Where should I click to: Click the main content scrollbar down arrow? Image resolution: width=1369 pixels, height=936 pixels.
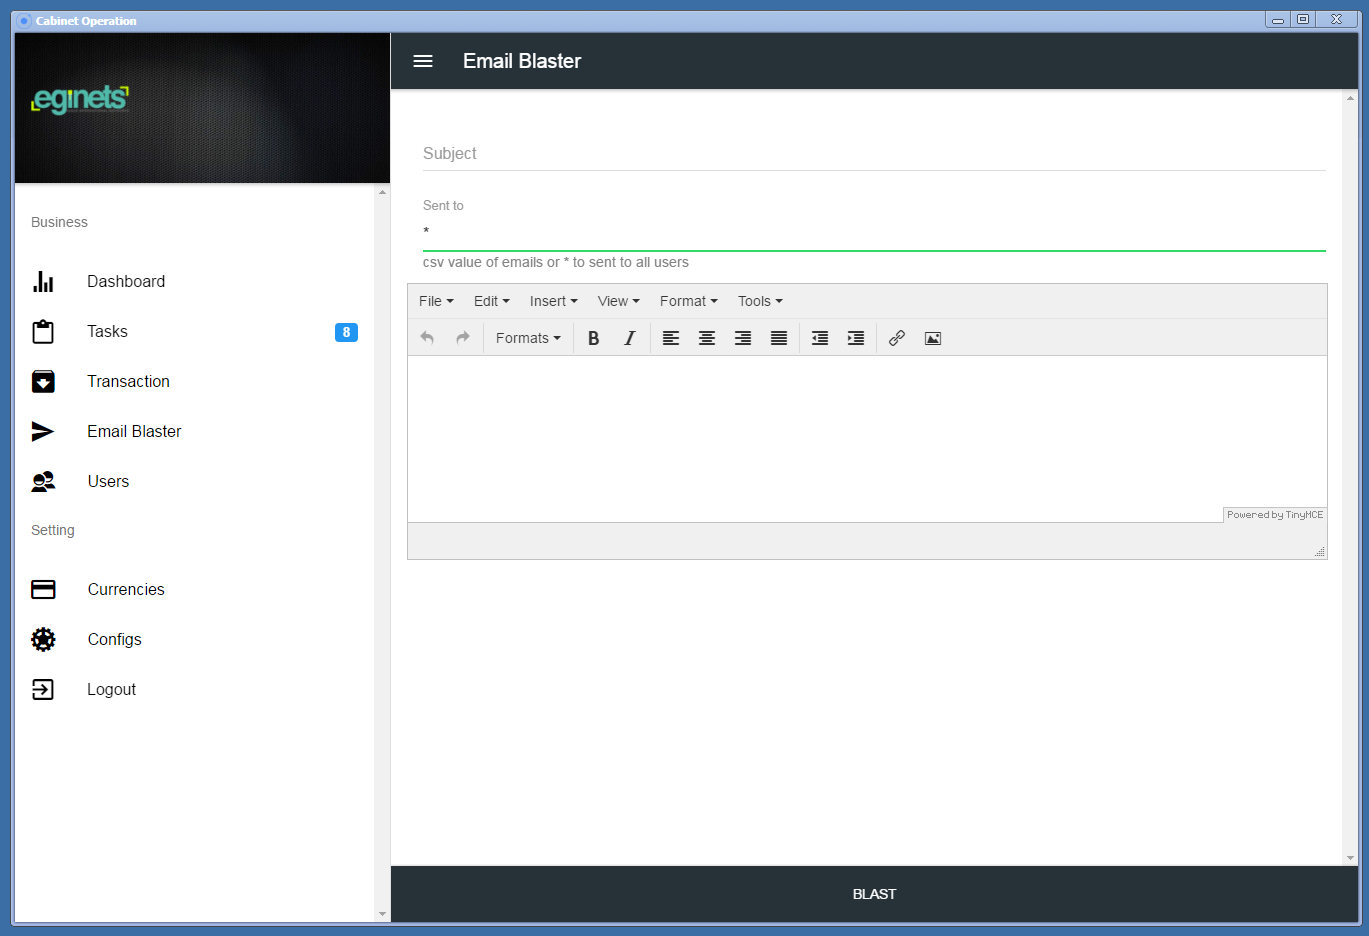coord(1350,858)
